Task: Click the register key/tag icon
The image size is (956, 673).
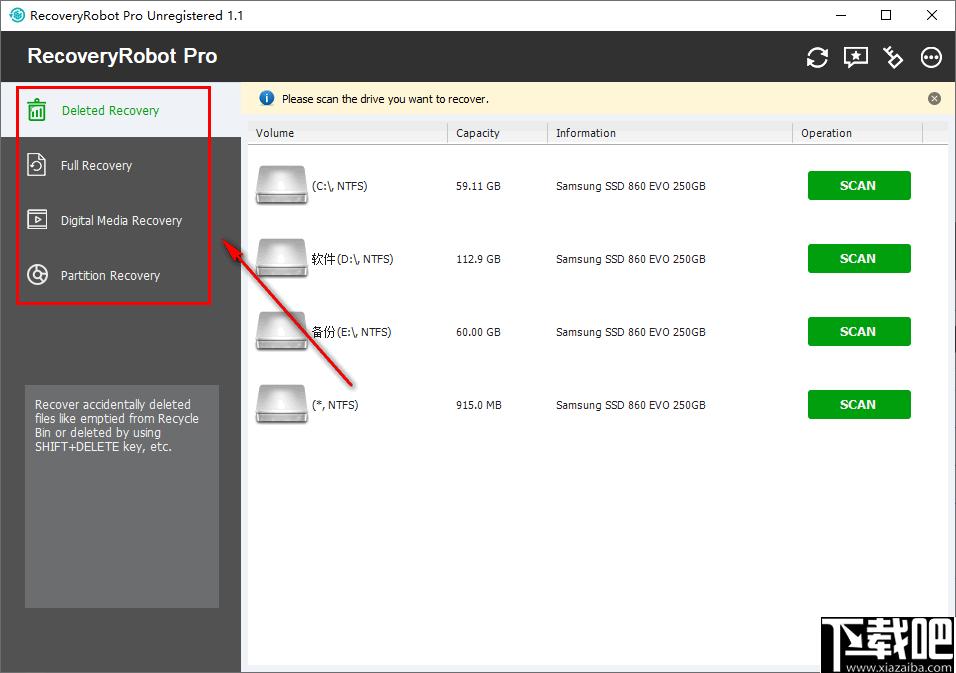Action: (x=893, y=57)
